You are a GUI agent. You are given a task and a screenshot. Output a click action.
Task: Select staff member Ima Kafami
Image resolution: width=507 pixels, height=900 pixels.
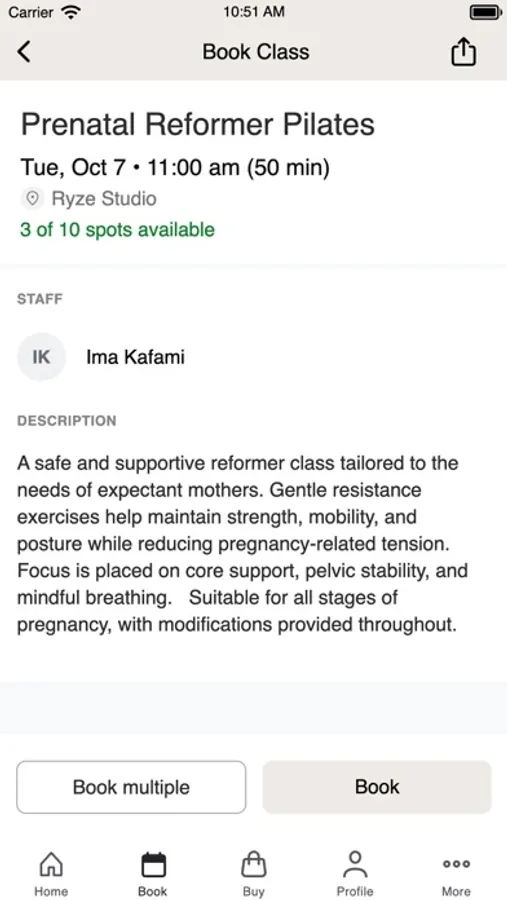click(x=136, y=357)
